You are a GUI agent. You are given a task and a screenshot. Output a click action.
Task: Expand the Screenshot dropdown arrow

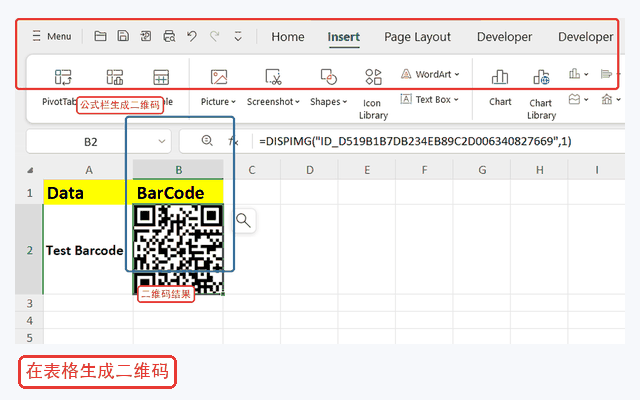[298, 102]
